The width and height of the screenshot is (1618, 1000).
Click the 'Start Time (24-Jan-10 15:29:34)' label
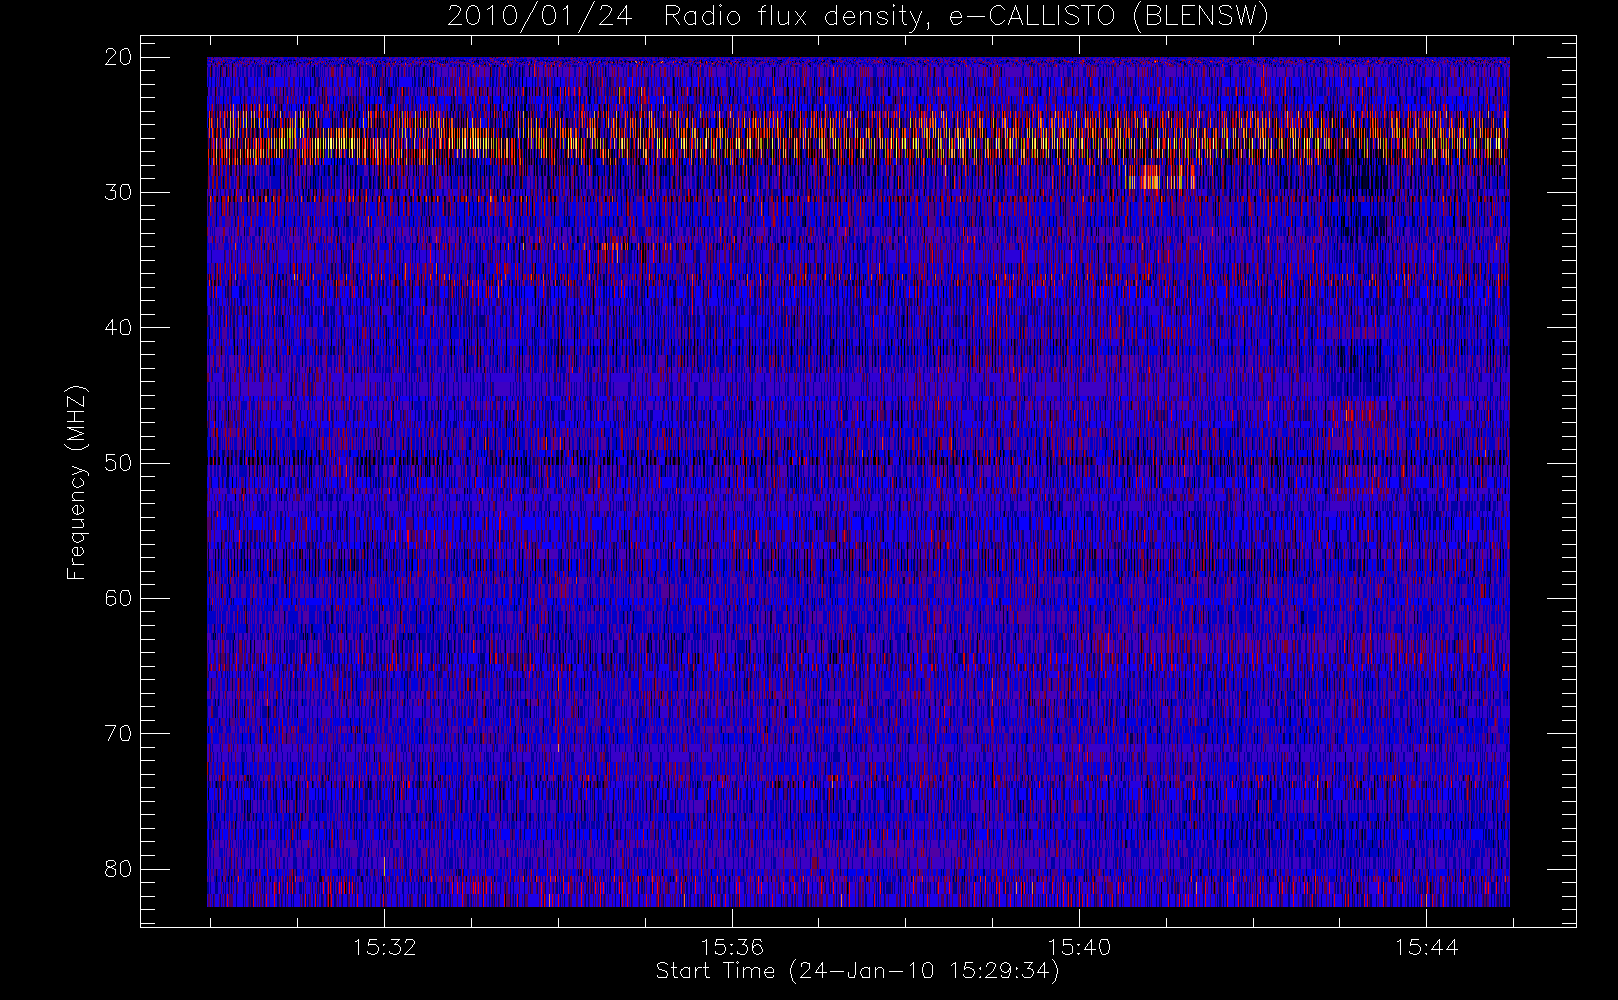857,971
